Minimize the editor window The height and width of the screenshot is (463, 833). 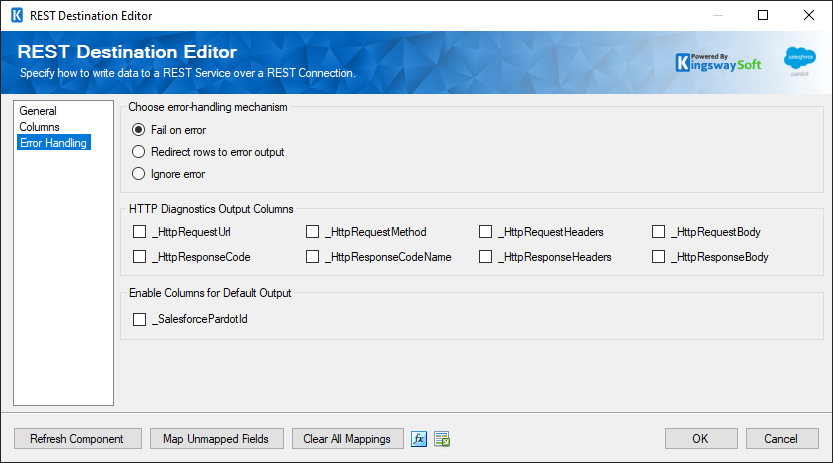point(718,15)
